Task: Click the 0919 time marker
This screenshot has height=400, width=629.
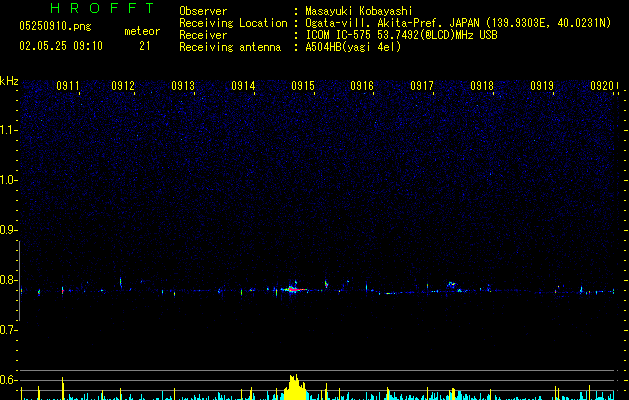Action: click(542, 86)
